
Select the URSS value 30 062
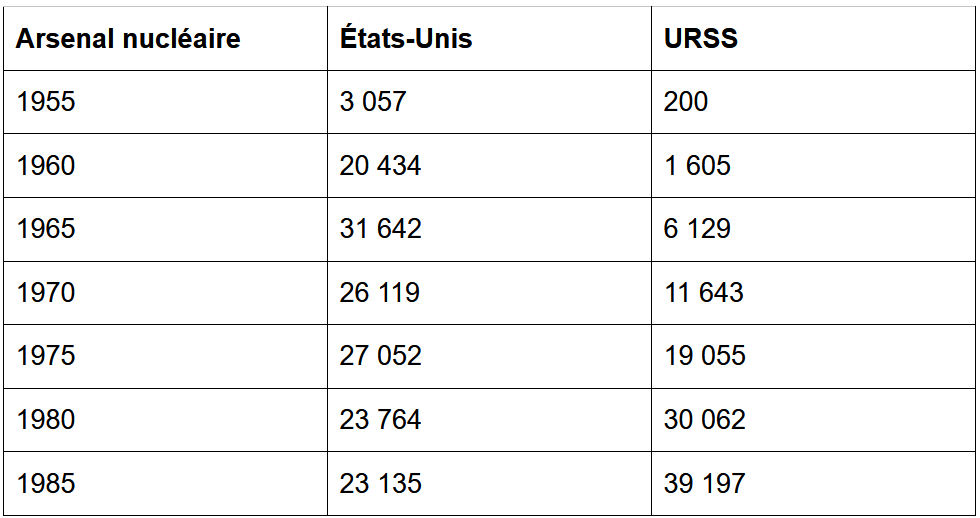click(x=813, y=420)
